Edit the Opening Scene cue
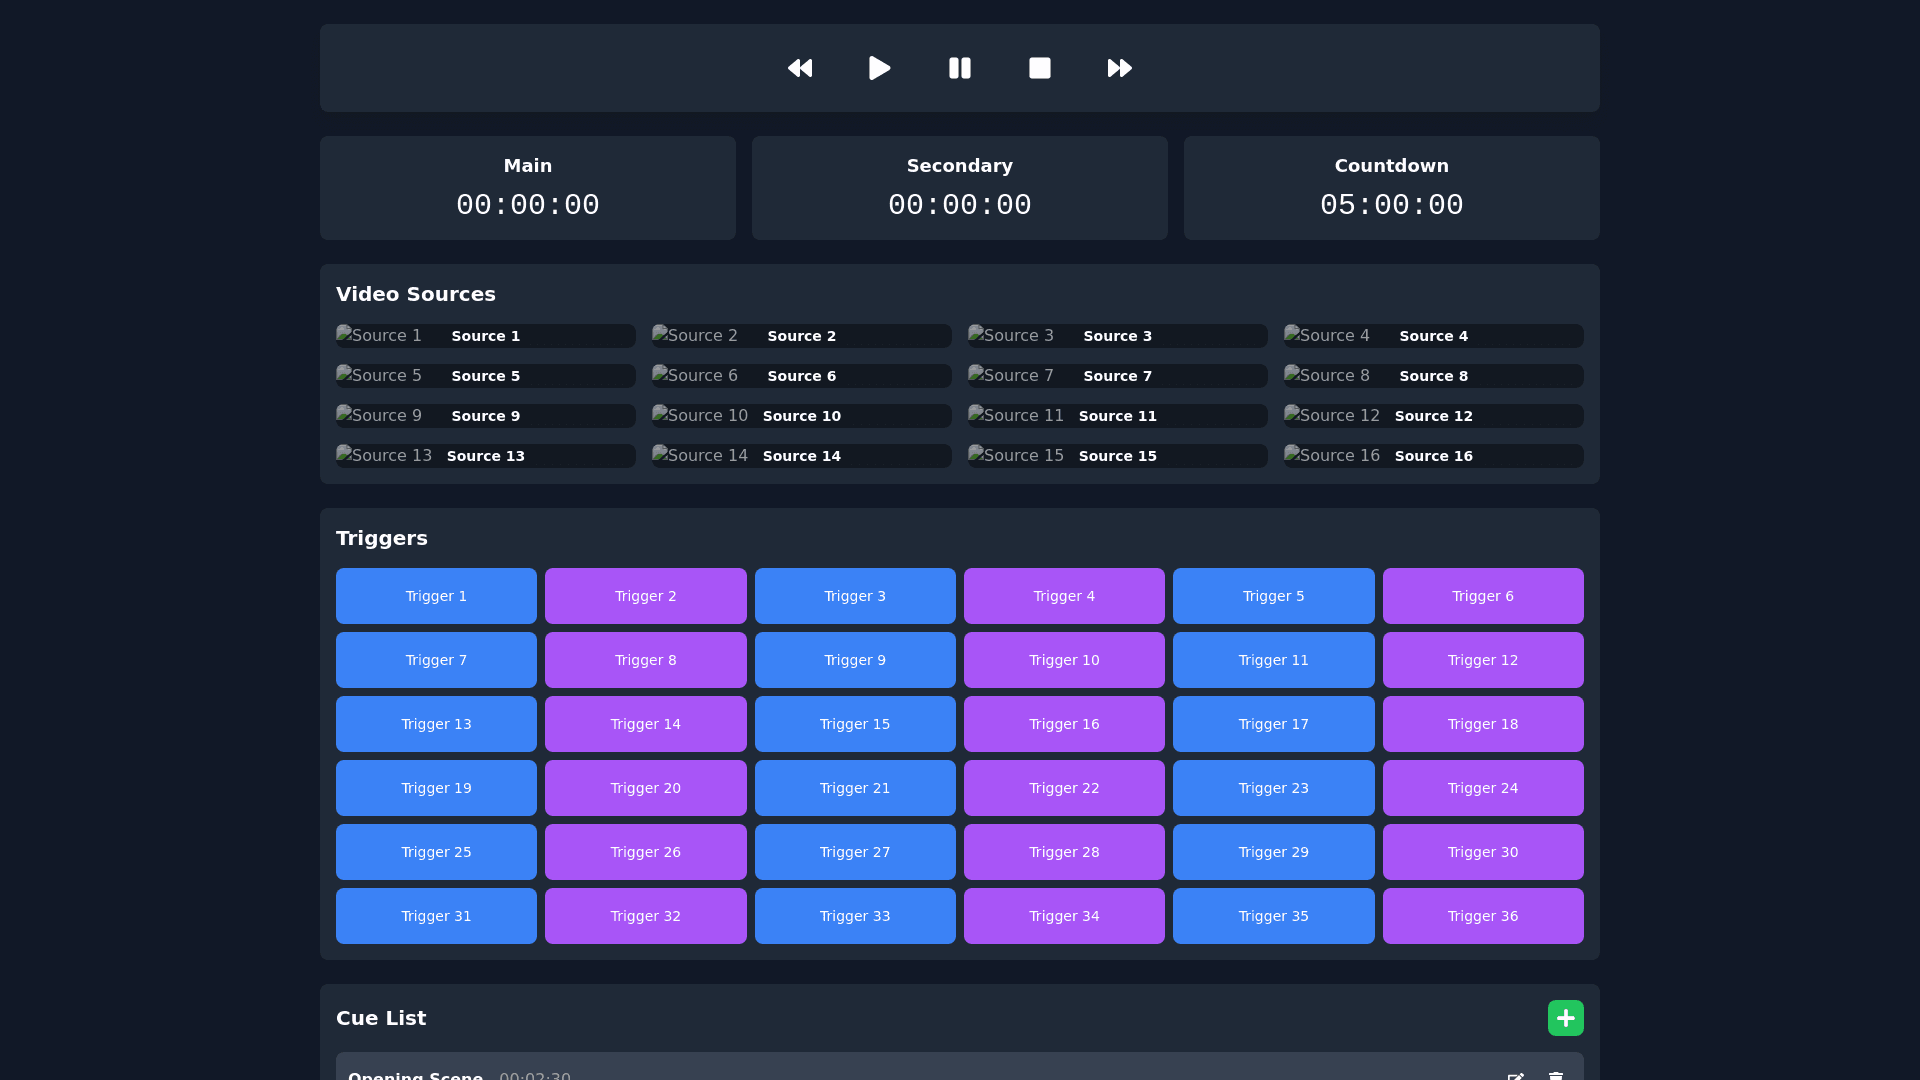 [1515, 1075]
